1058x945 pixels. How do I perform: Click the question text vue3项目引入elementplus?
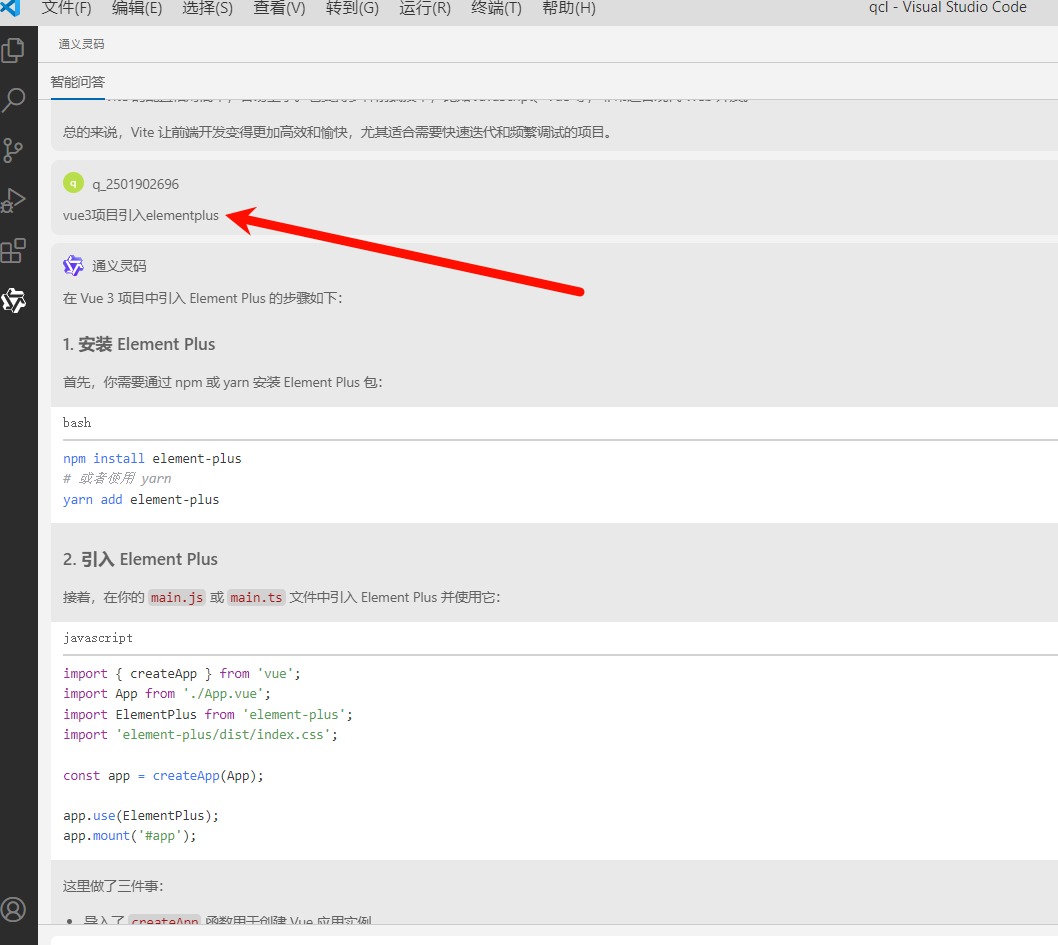(141, 215)
